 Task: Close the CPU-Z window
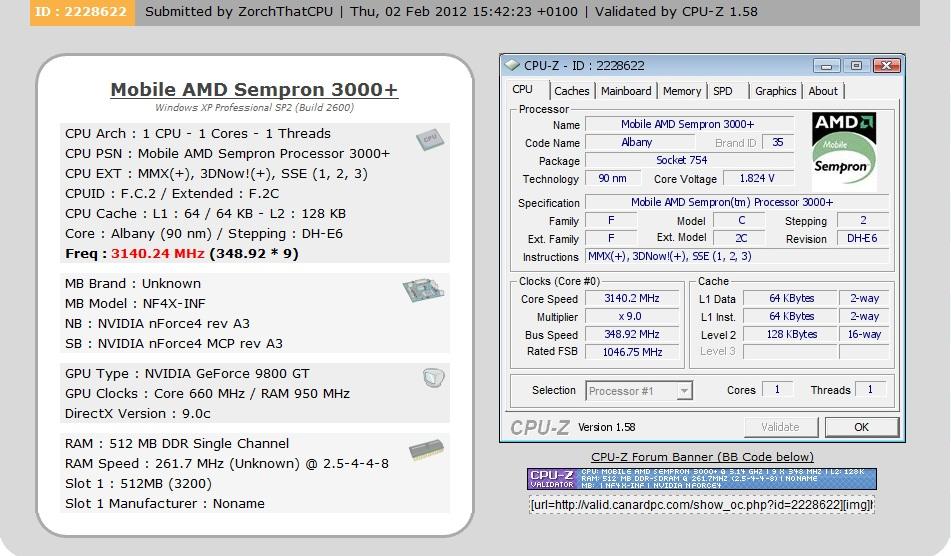887,65
